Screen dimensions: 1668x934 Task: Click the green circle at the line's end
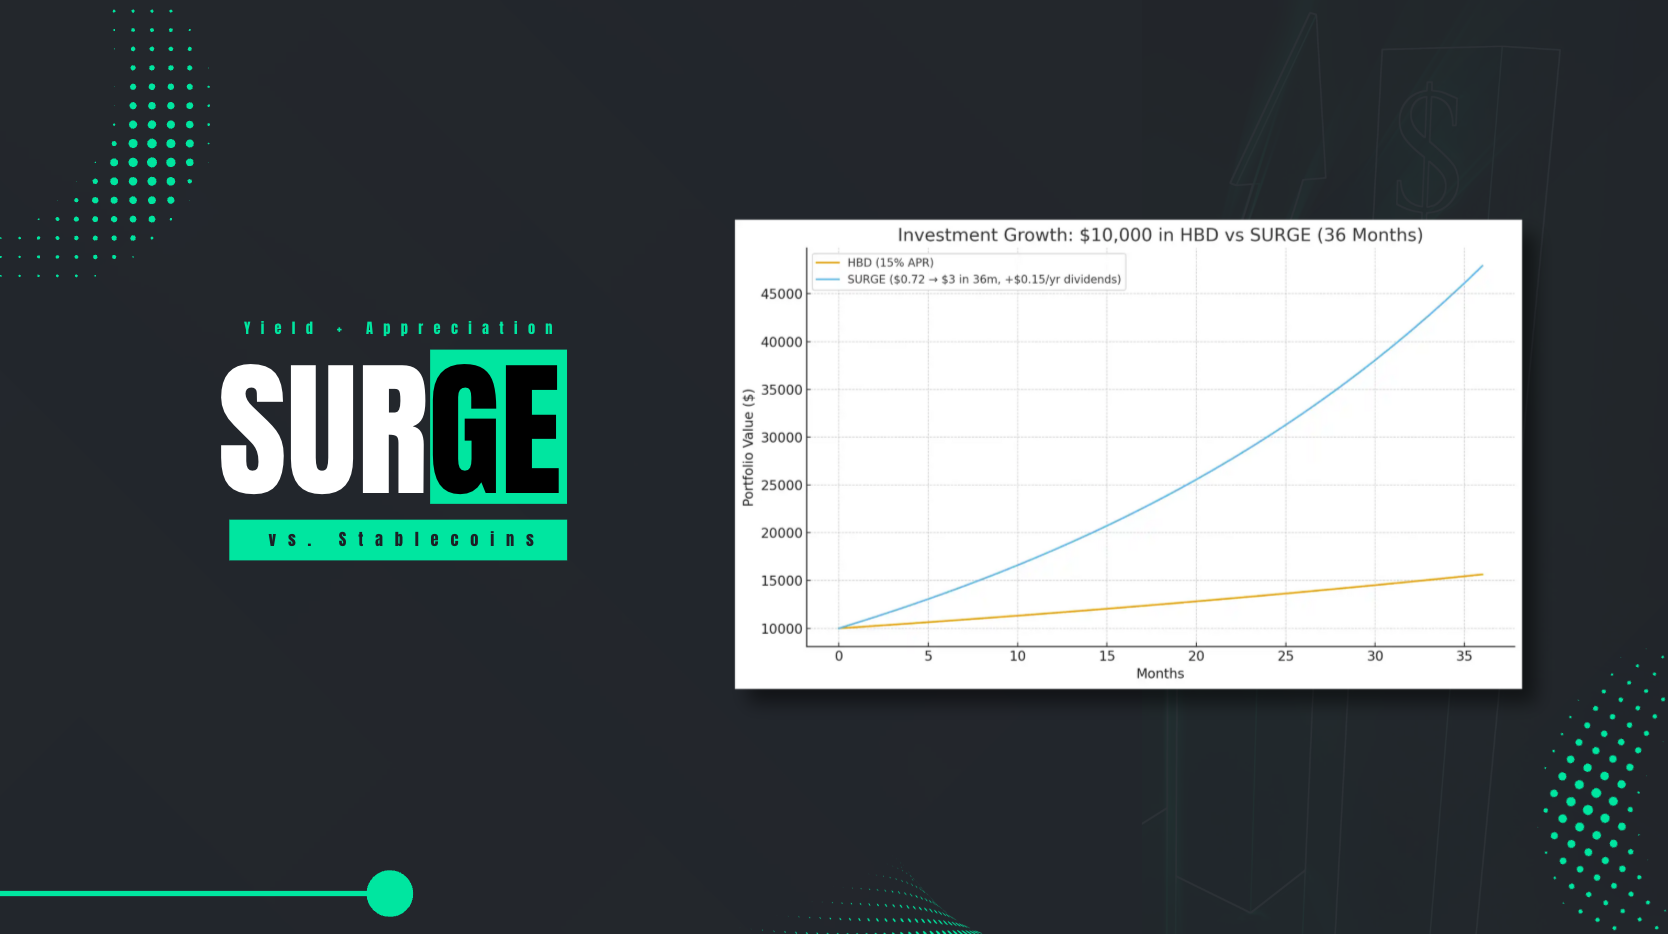coord(390,893)
